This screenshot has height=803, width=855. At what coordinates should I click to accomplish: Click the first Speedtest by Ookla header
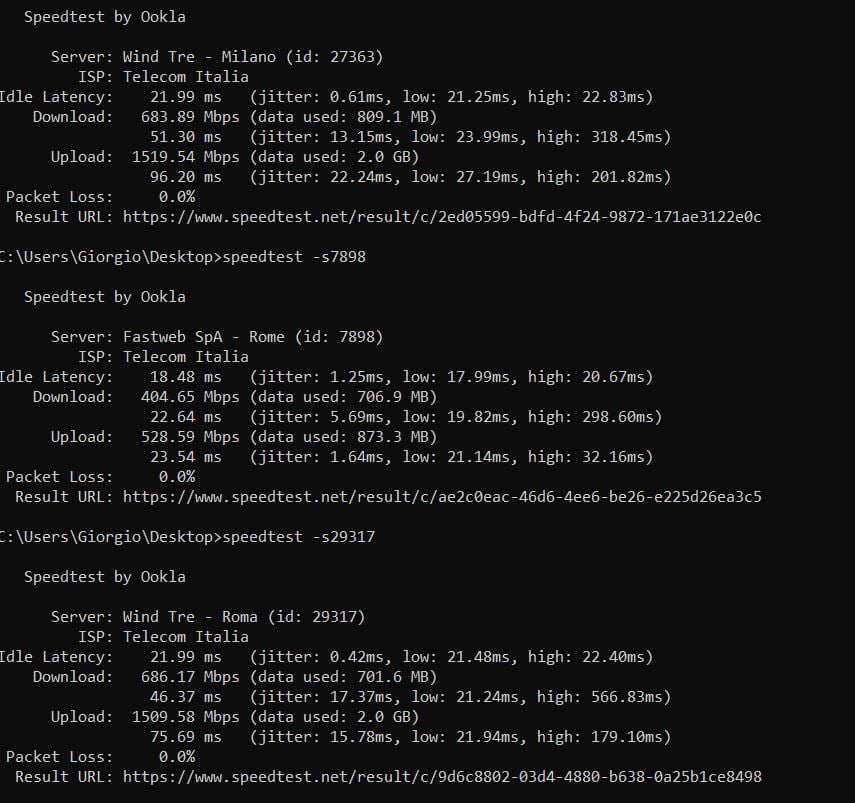pyautogui.click(x=105, y=17)
